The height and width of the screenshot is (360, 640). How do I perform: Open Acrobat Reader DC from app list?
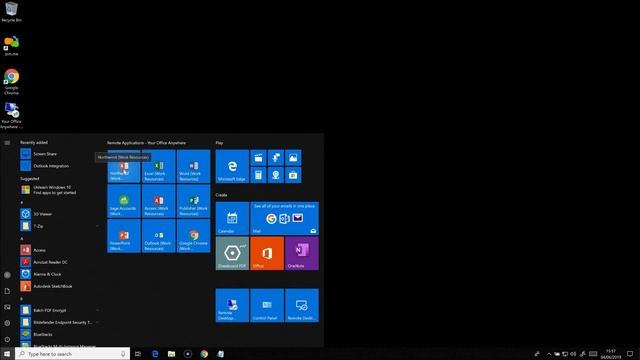[60, 262]
